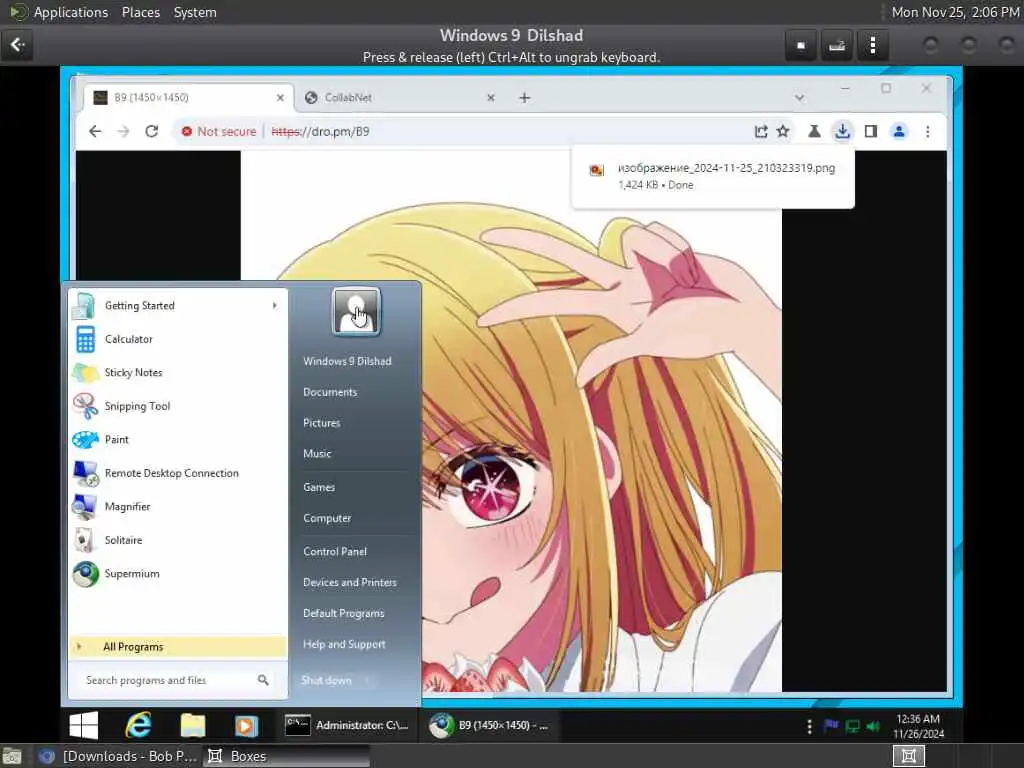Launch Snipping Tool
Image resolution: width=1024 pixels, height=768 pixels.
pyautogui.click(x=176, y=406)
